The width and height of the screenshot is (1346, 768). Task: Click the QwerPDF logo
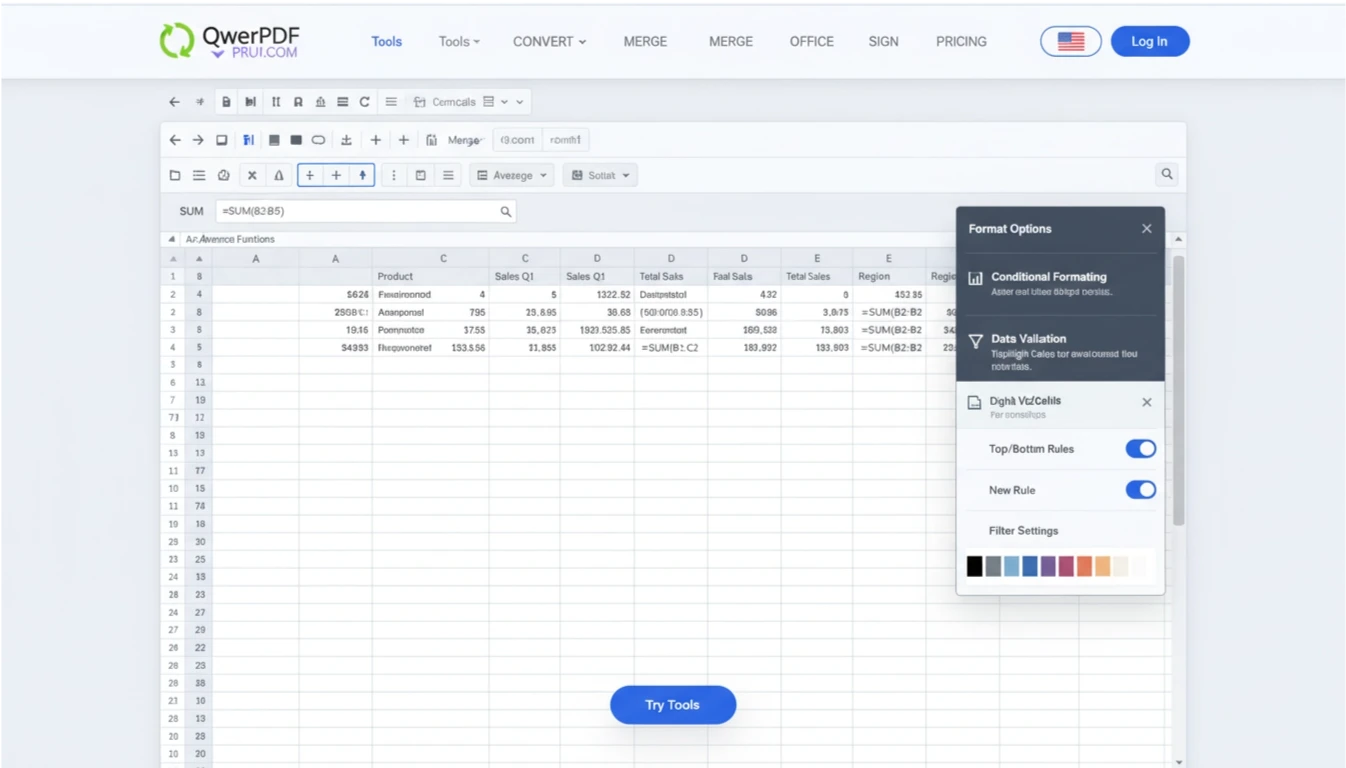pyautogui.click(x=230, y=41)
